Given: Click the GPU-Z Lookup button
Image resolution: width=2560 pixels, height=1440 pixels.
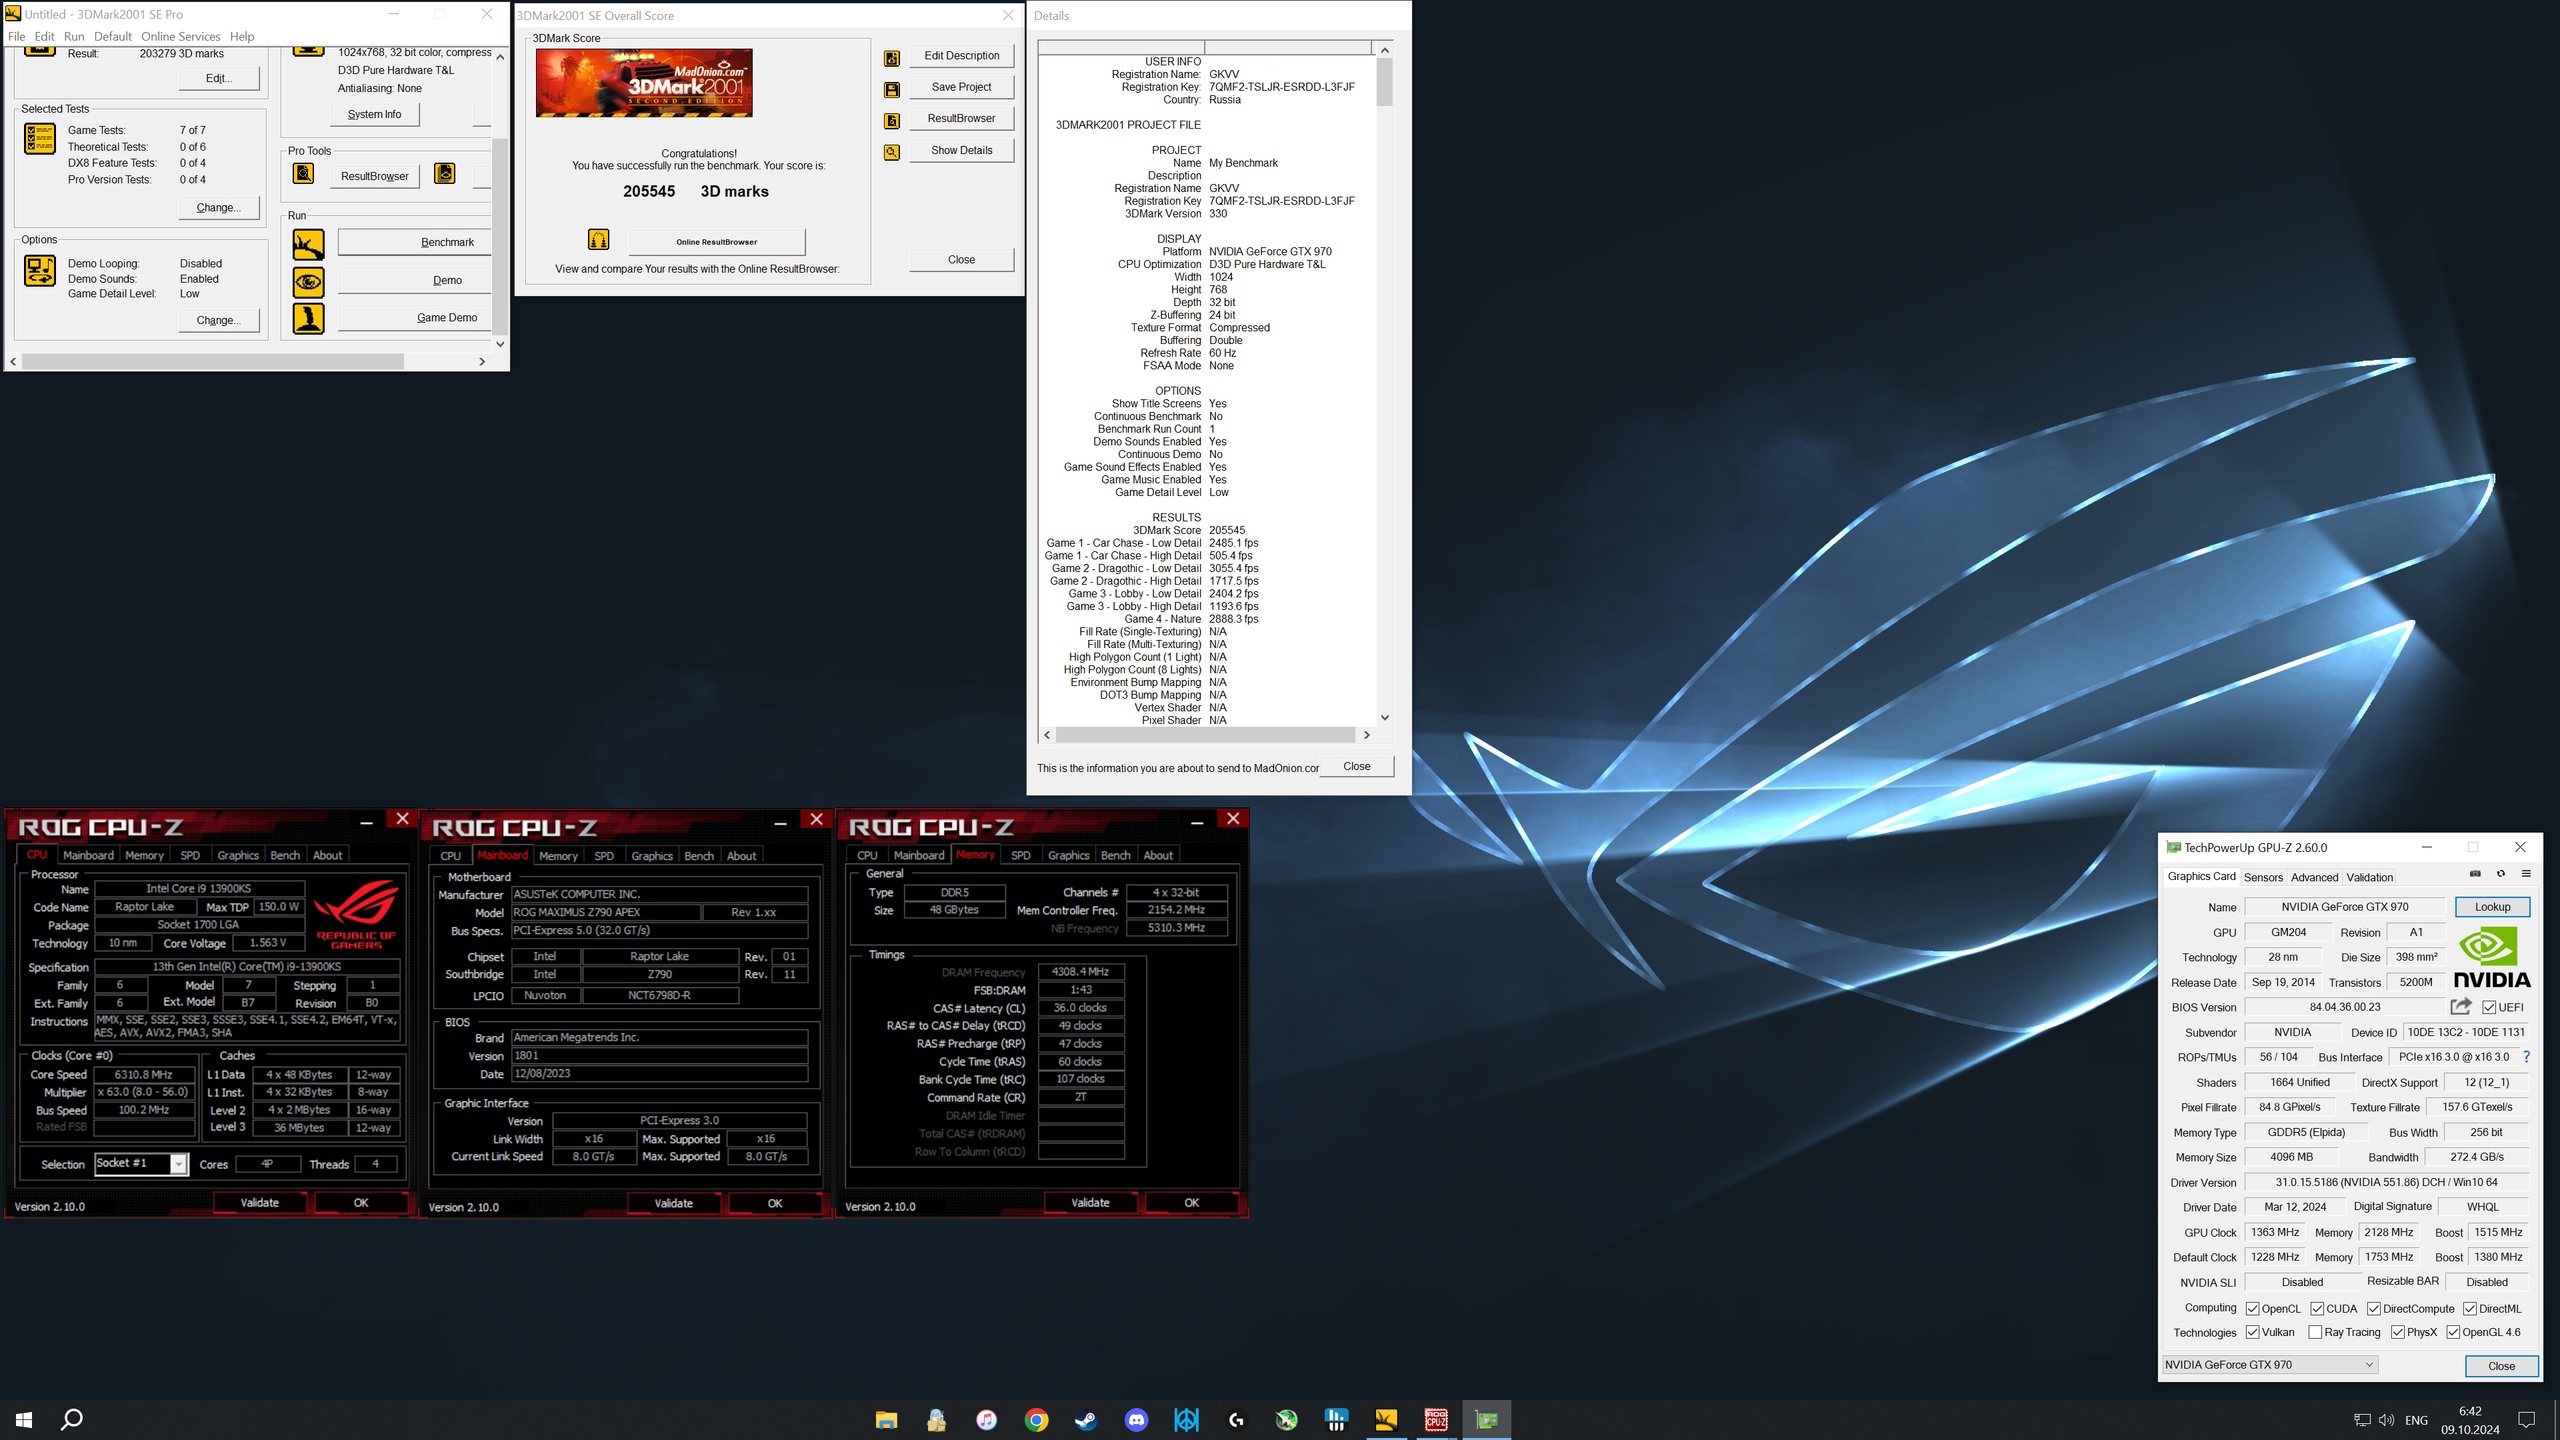Looking at the screenshot, I should pos(2492,907).
